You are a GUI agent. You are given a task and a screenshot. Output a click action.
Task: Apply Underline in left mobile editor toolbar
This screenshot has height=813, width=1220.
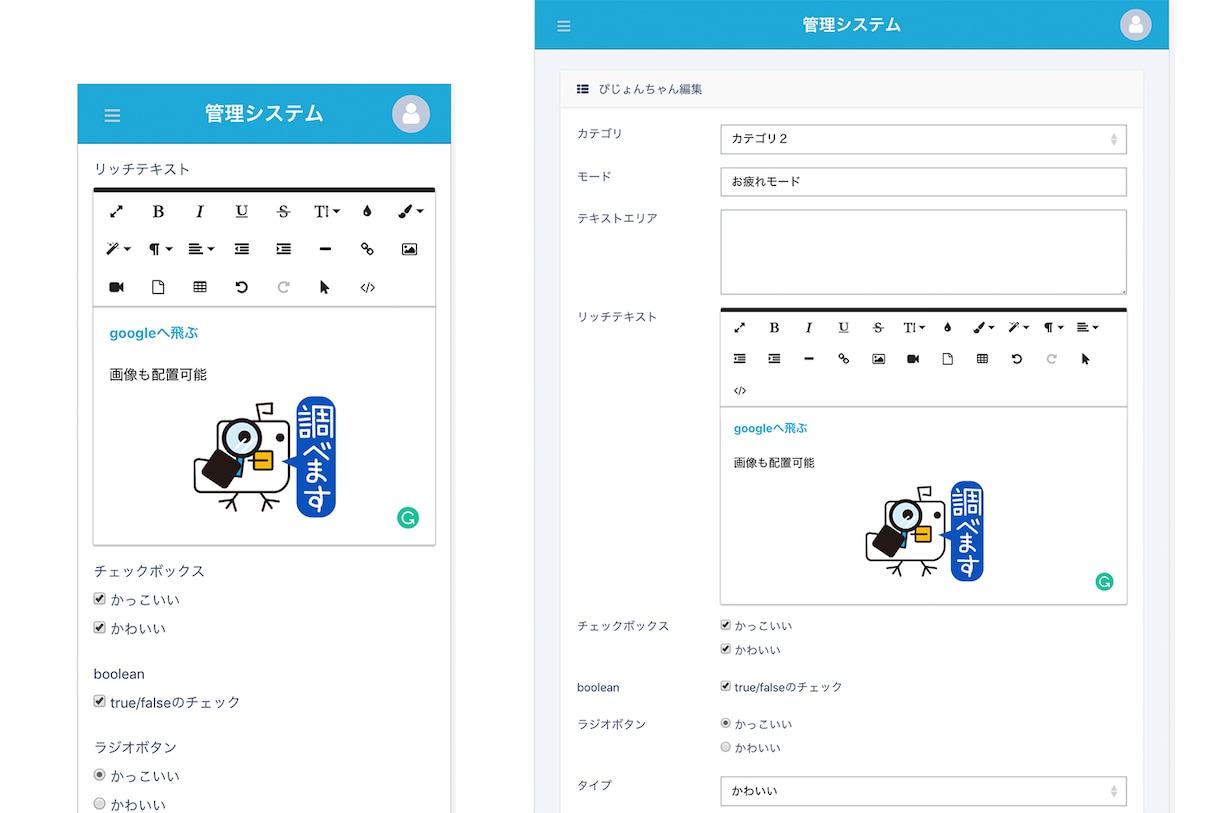(x=242, y=211)
